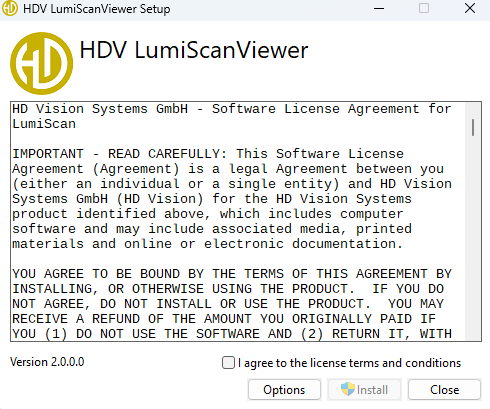Minimize the setup window
The width and height of the screenshot is (490, 409).
coord(379,8)
